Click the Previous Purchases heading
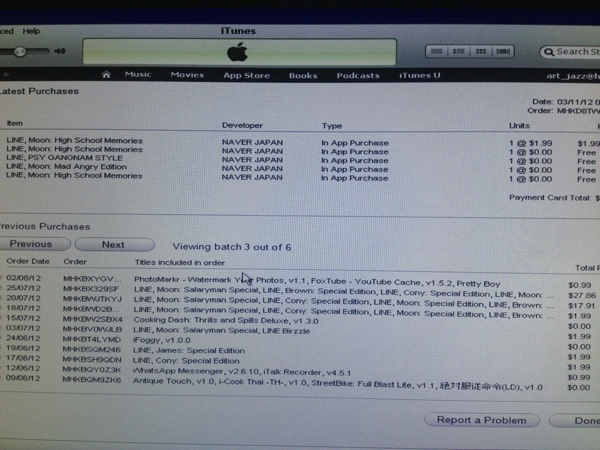600x450 pixels. [45, 227]
